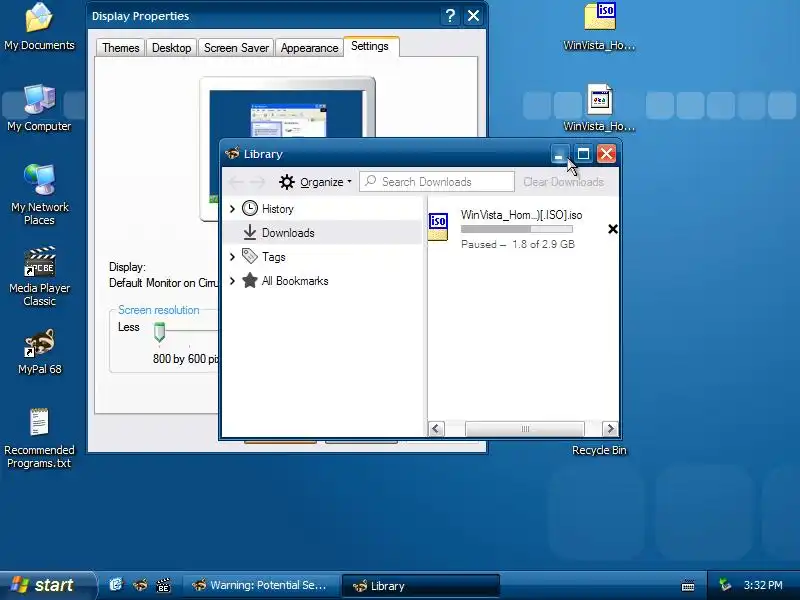Close the Library window
The height and width of the screenshot is (600, 800).
tap(606, 154)
